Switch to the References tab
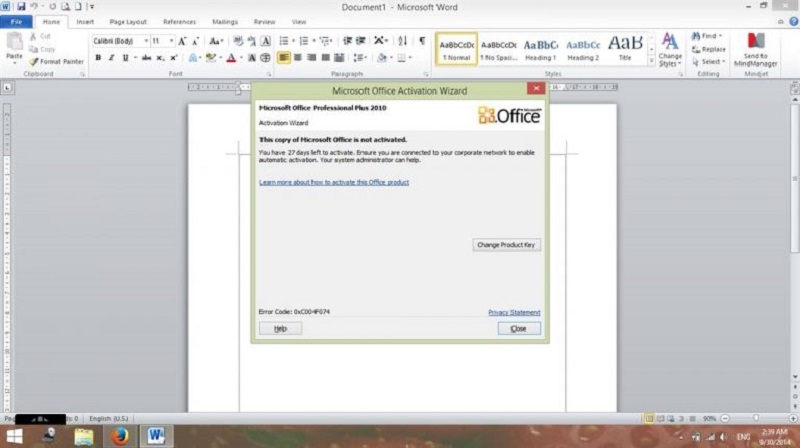This screenshot has height=448, width=800. coord(179,22)
